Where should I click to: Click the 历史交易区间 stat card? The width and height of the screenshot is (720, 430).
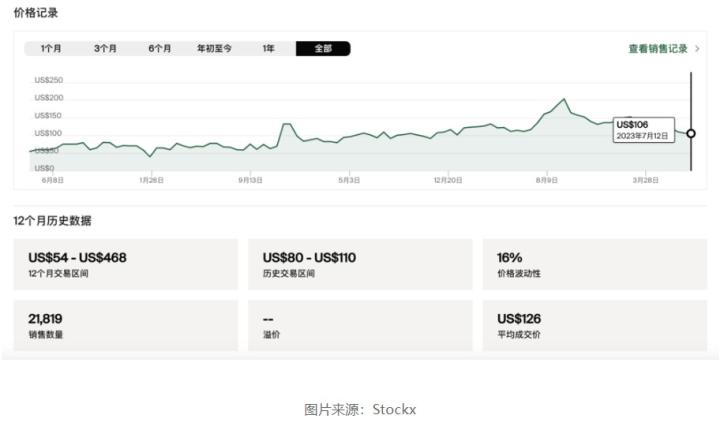point(360,264)
